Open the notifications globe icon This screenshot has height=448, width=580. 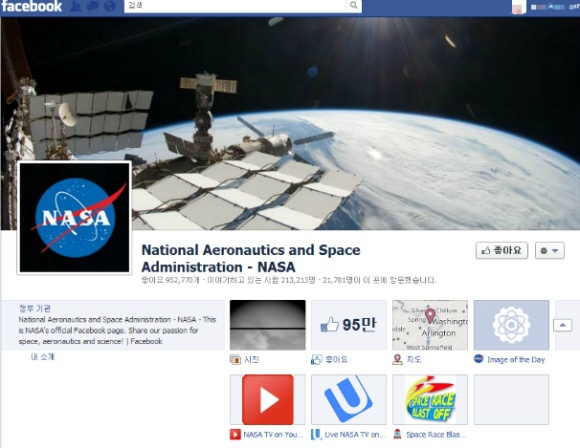coord(109,6)
